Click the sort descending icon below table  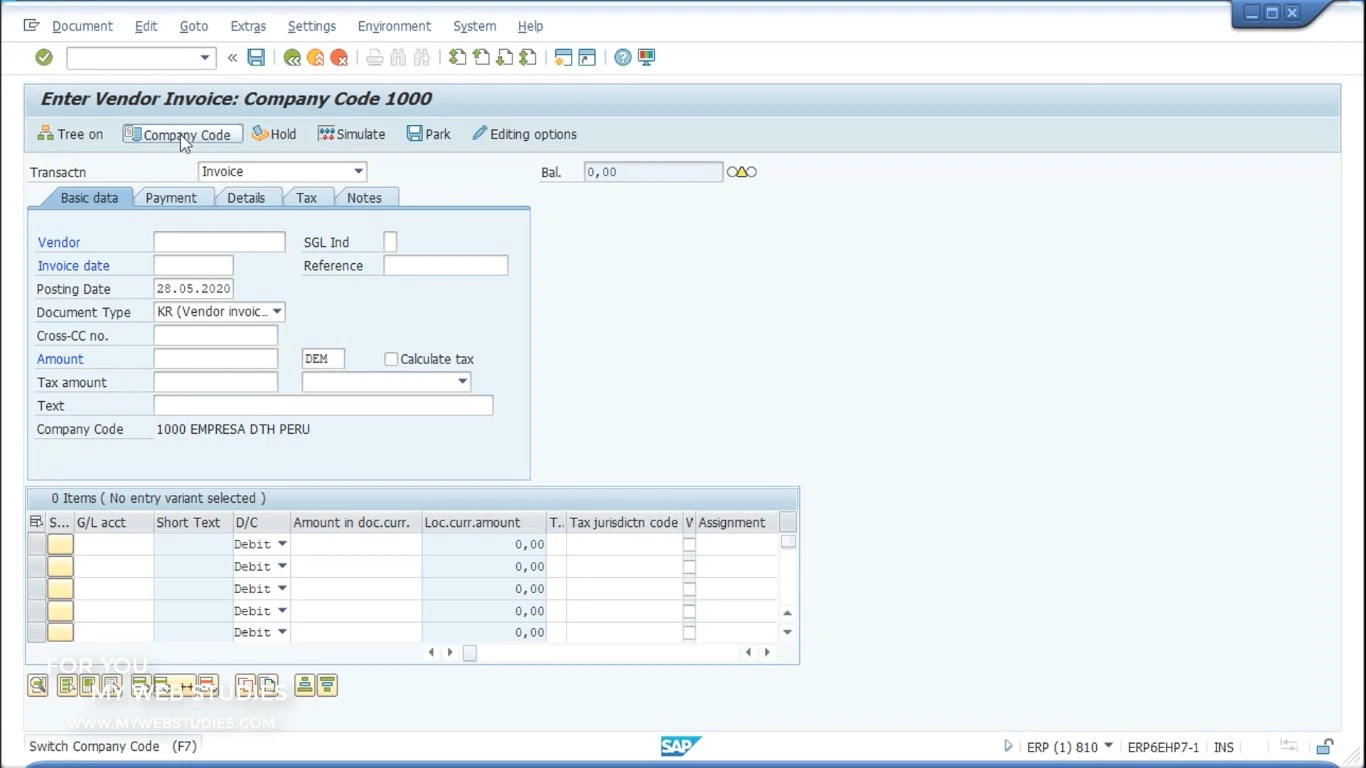coord(327,685)
